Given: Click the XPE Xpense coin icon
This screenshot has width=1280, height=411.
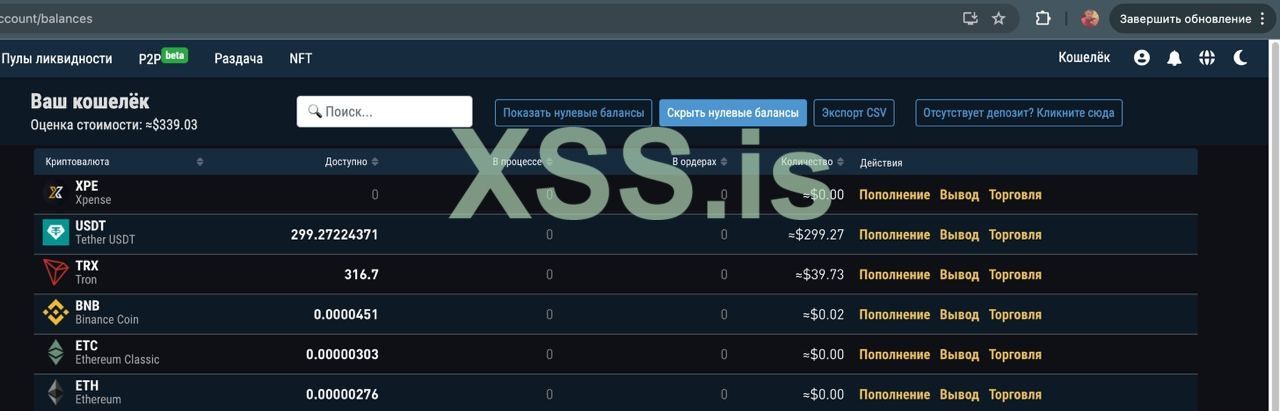Looking at the screenshot, I should point(56,193).
